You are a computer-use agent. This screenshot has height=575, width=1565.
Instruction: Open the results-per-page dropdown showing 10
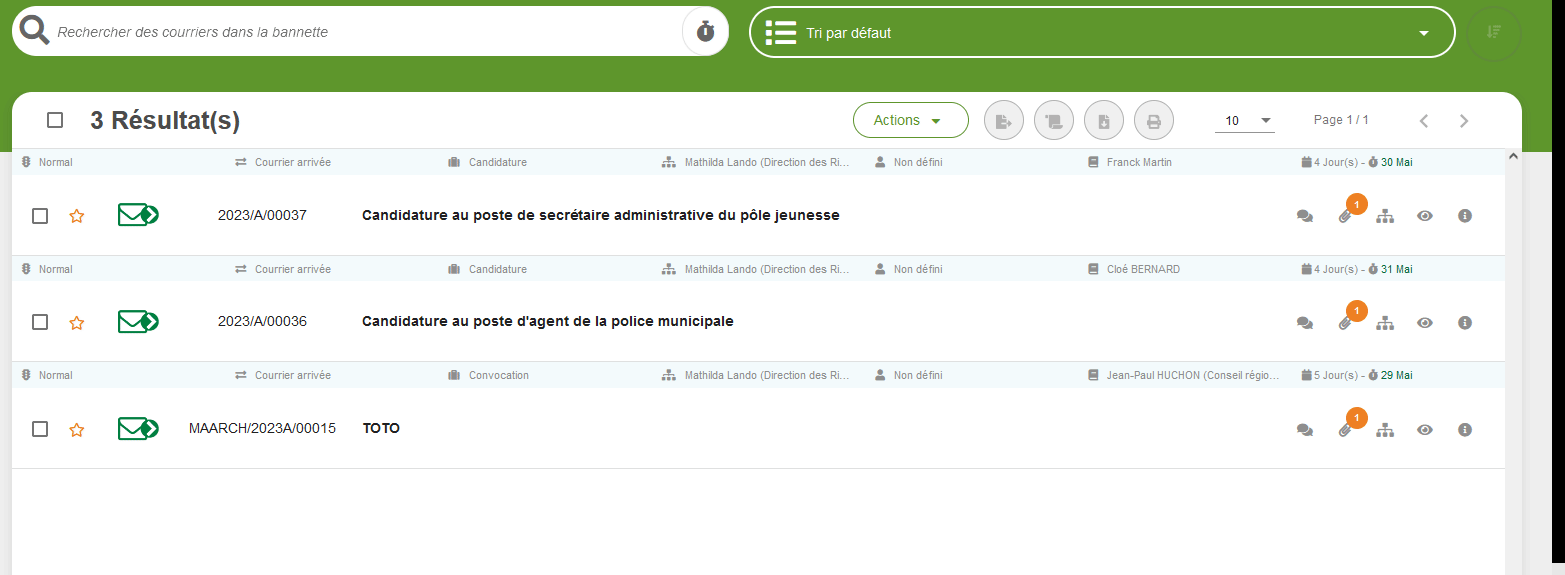1243,121
